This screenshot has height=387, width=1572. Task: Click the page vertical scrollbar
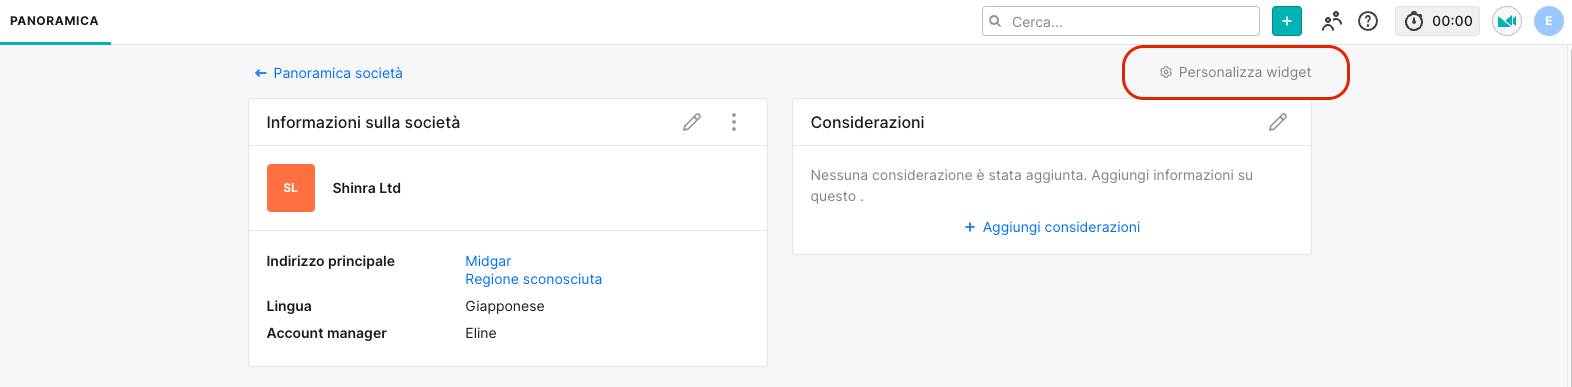pos(1567,215)
